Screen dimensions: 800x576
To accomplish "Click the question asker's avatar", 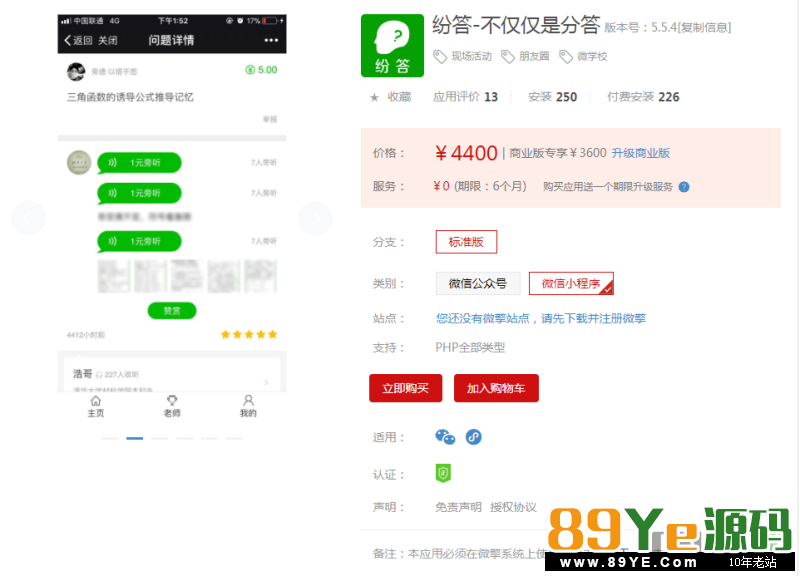I will (x=76, y=71).
